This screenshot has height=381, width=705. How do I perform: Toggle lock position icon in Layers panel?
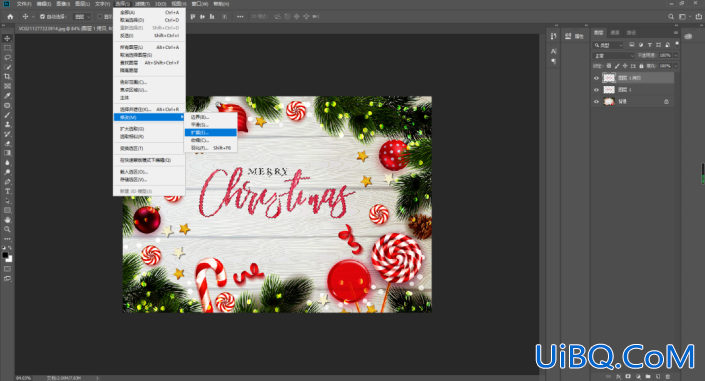coord(625,66)
